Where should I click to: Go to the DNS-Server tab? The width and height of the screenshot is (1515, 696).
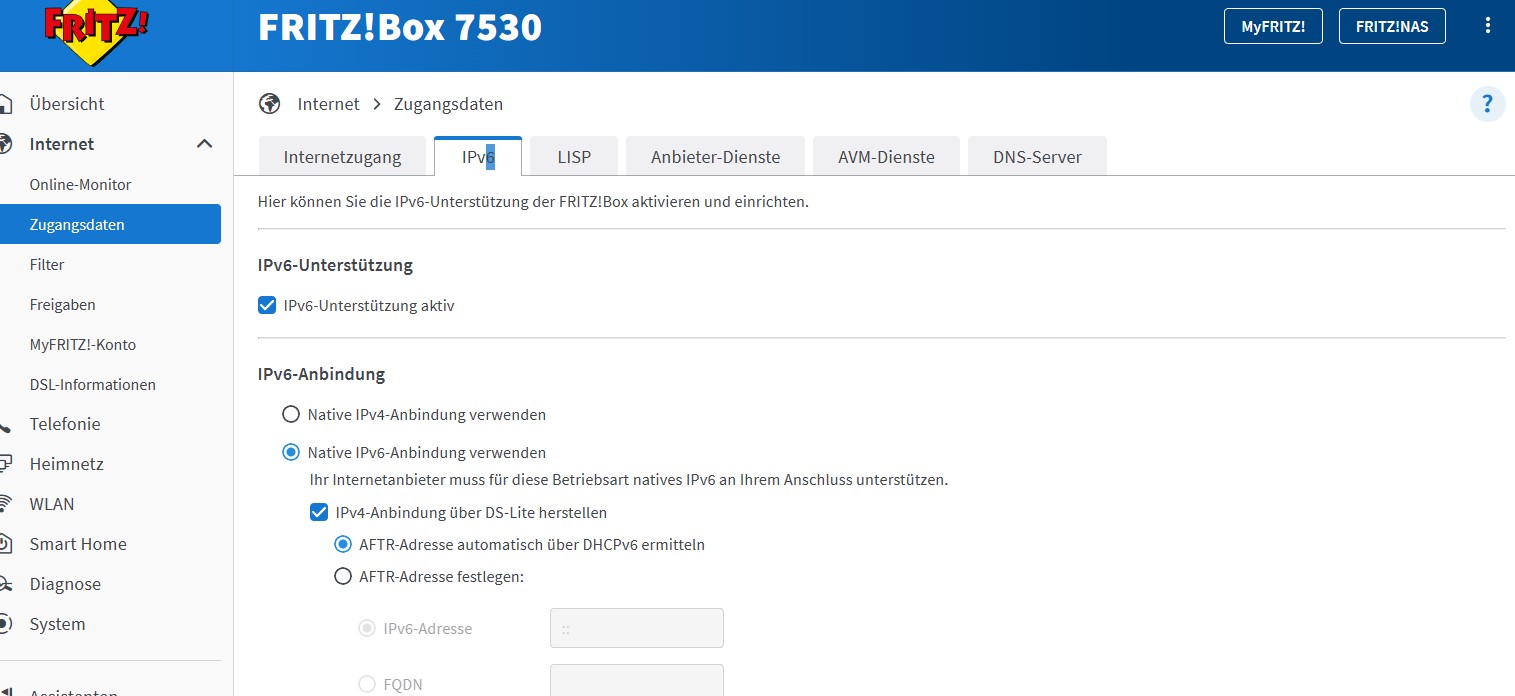click(1037, 157)
